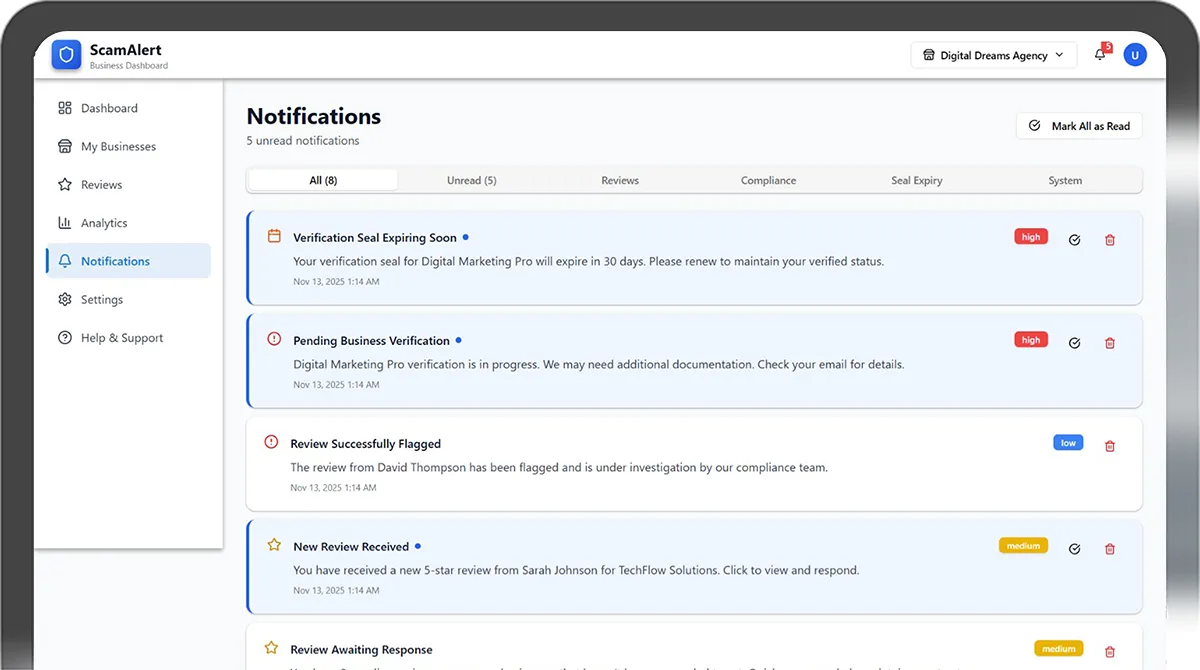Open My Businesses from the sidebar

pyautogui.click(x=118, y=147)
